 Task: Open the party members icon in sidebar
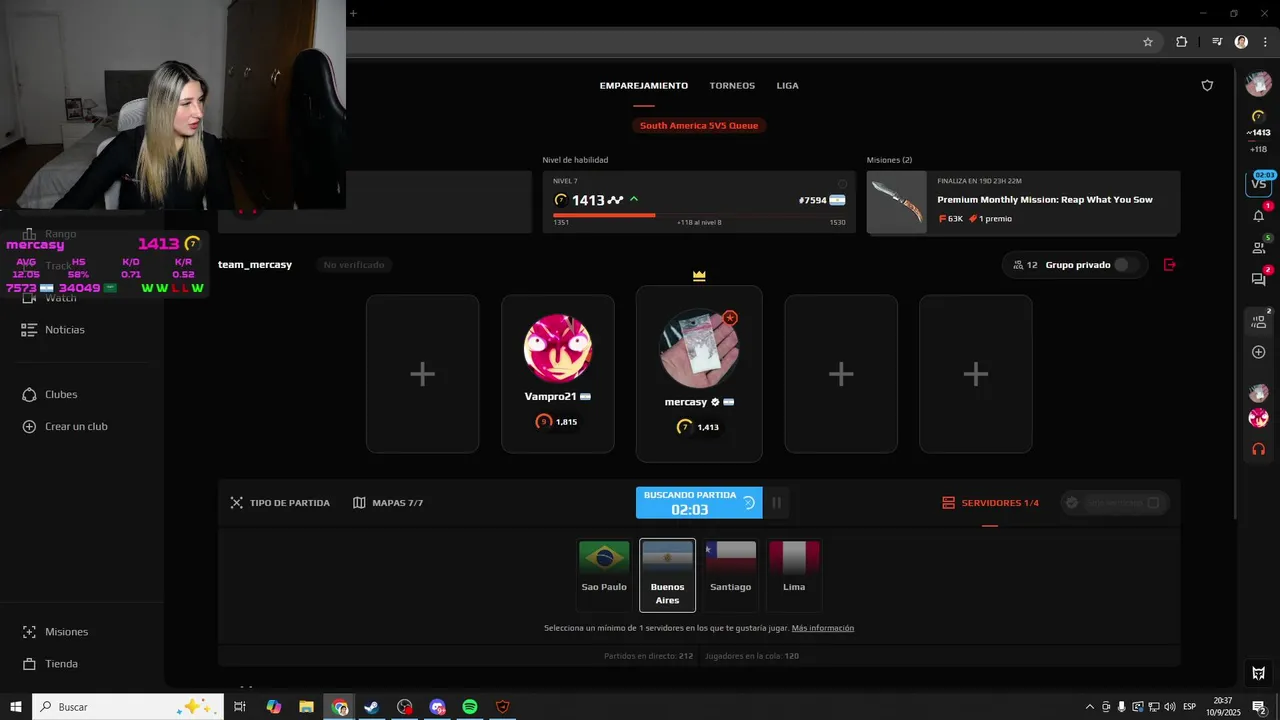pos(1259,321)
